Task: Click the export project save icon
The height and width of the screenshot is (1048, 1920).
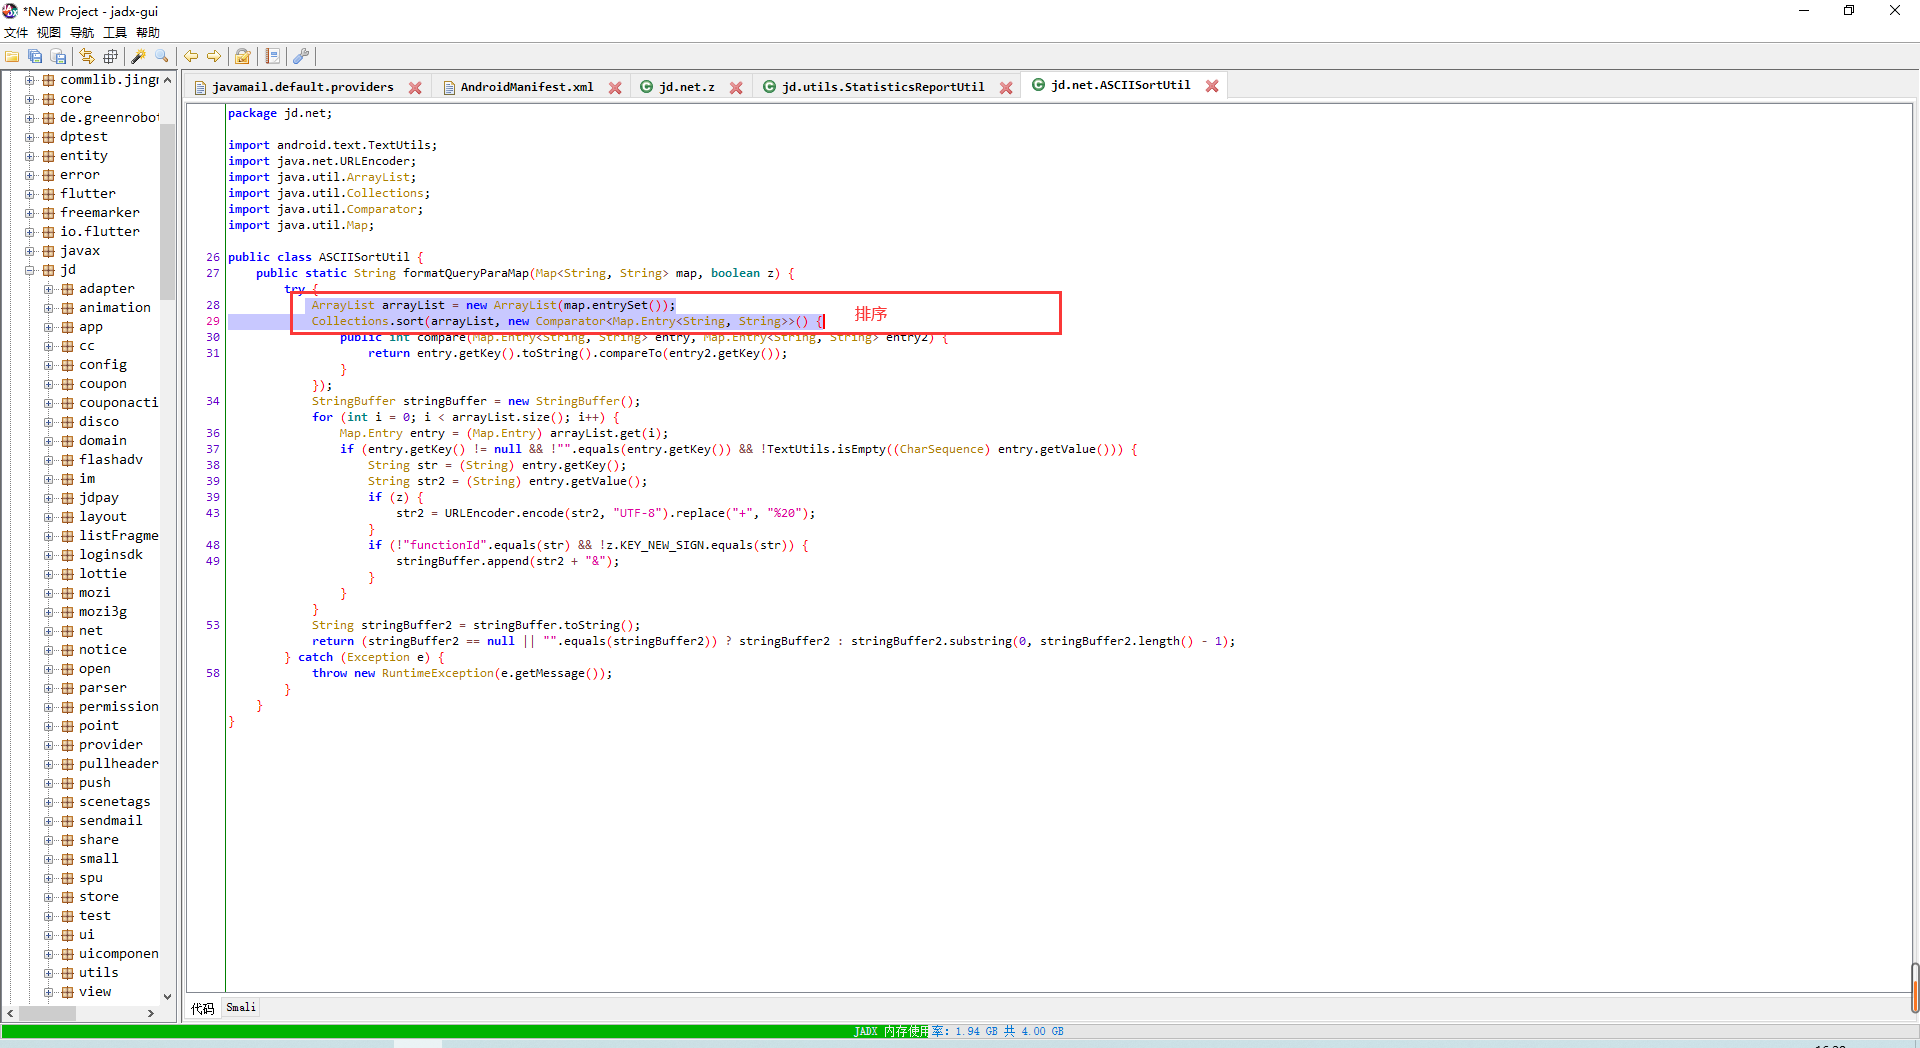Action: 58,56
